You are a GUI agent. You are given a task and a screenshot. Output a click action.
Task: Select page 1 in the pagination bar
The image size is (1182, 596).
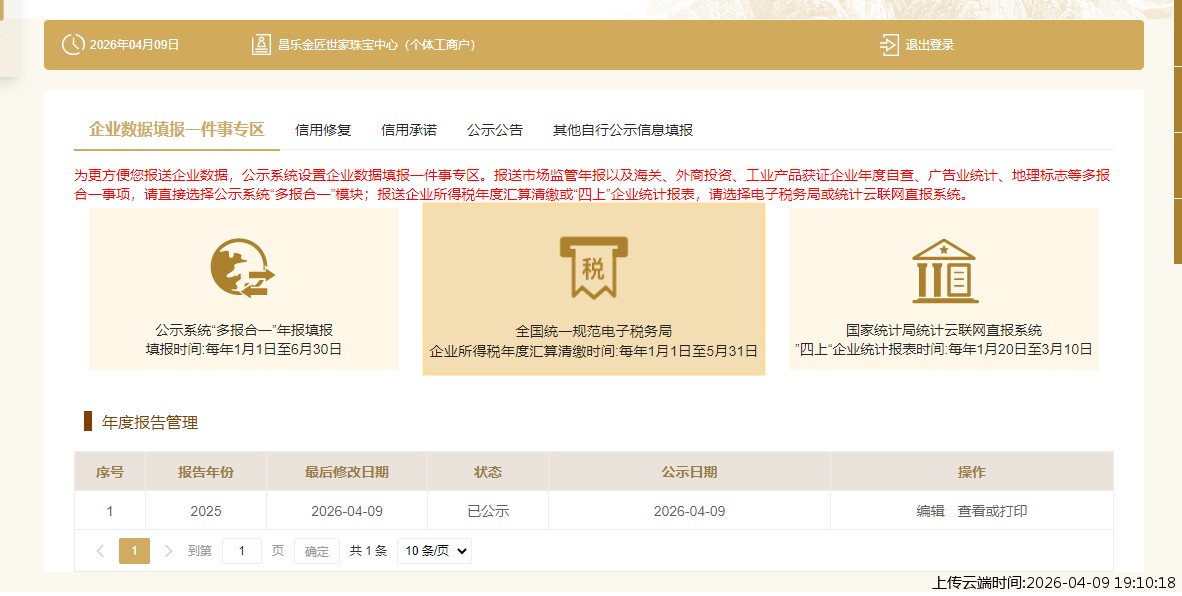coord(134,551)
